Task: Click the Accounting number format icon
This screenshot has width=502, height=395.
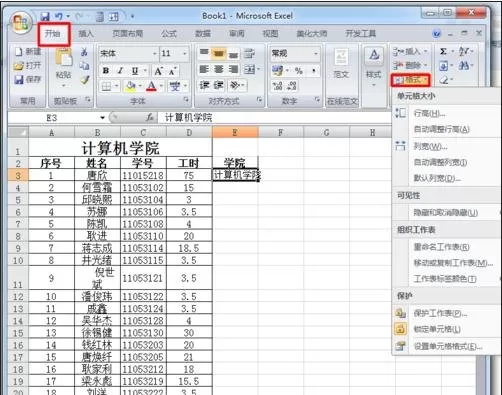Action: [x=277, y=70]
